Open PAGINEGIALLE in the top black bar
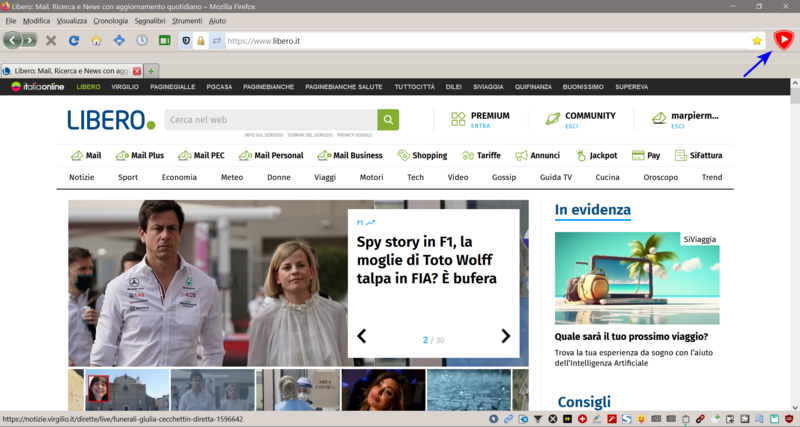The image size is (800, 427). [172, 87]
